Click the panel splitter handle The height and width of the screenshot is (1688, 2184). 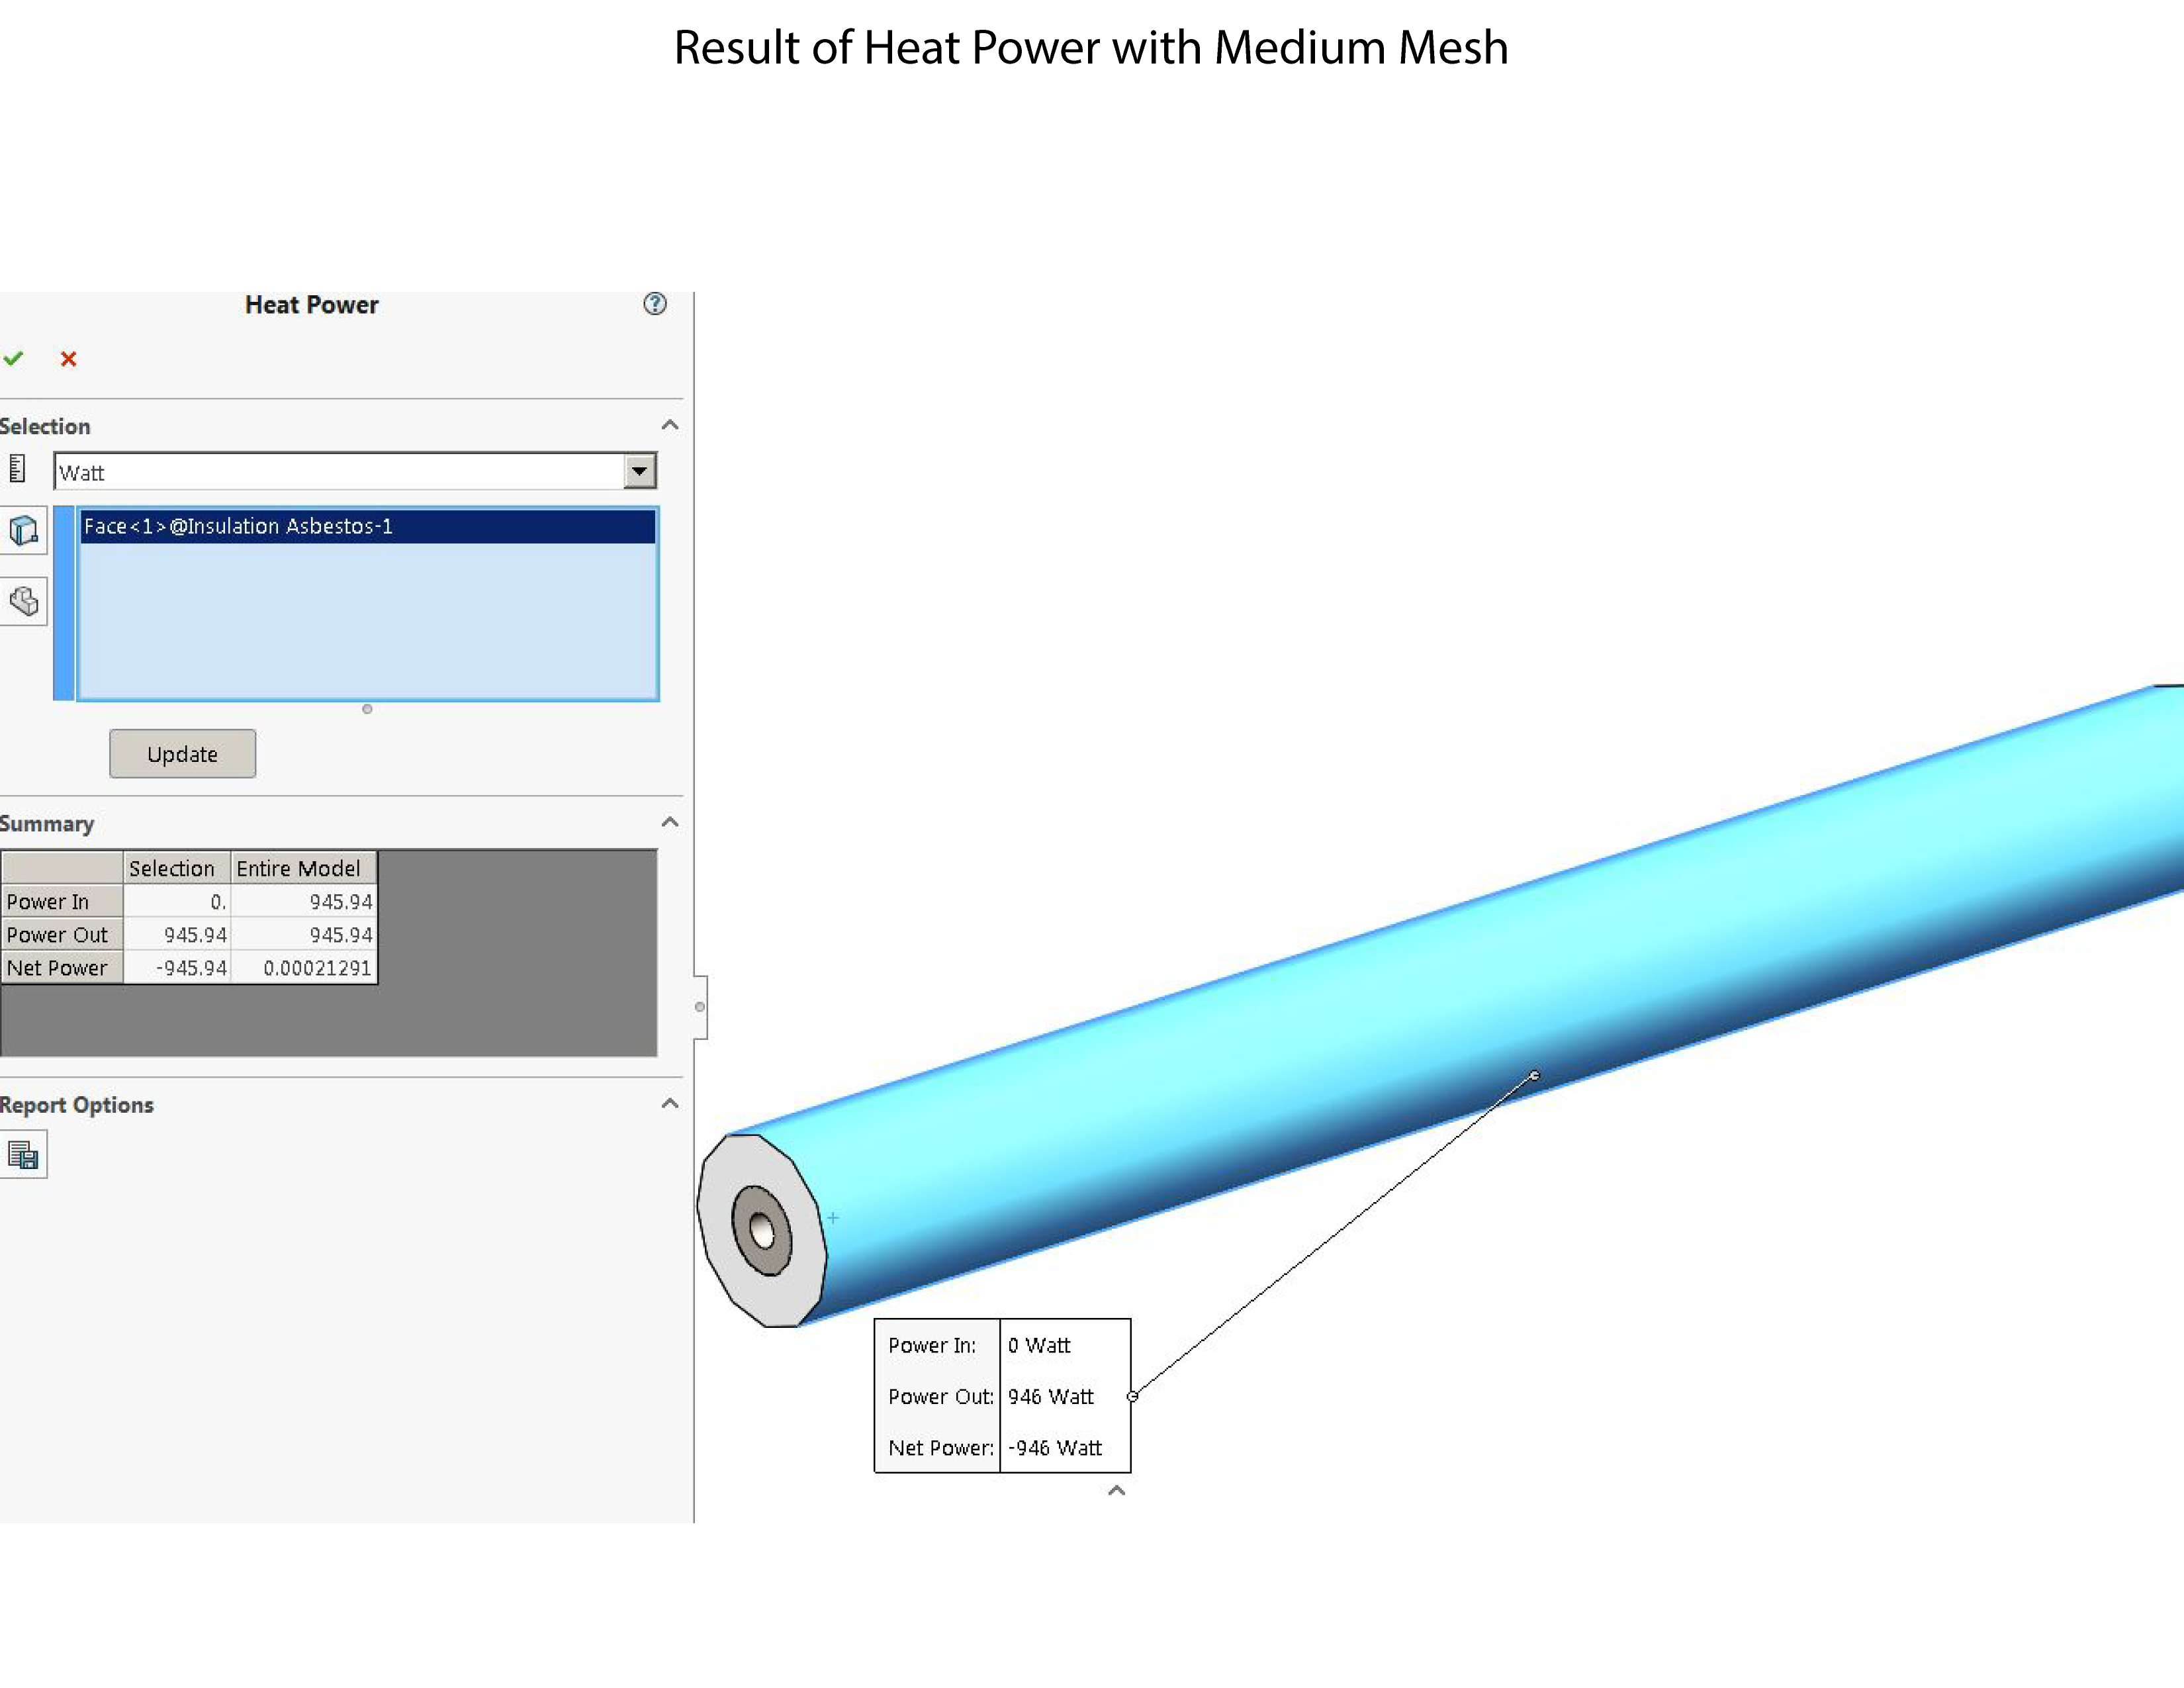(700, 1007)
